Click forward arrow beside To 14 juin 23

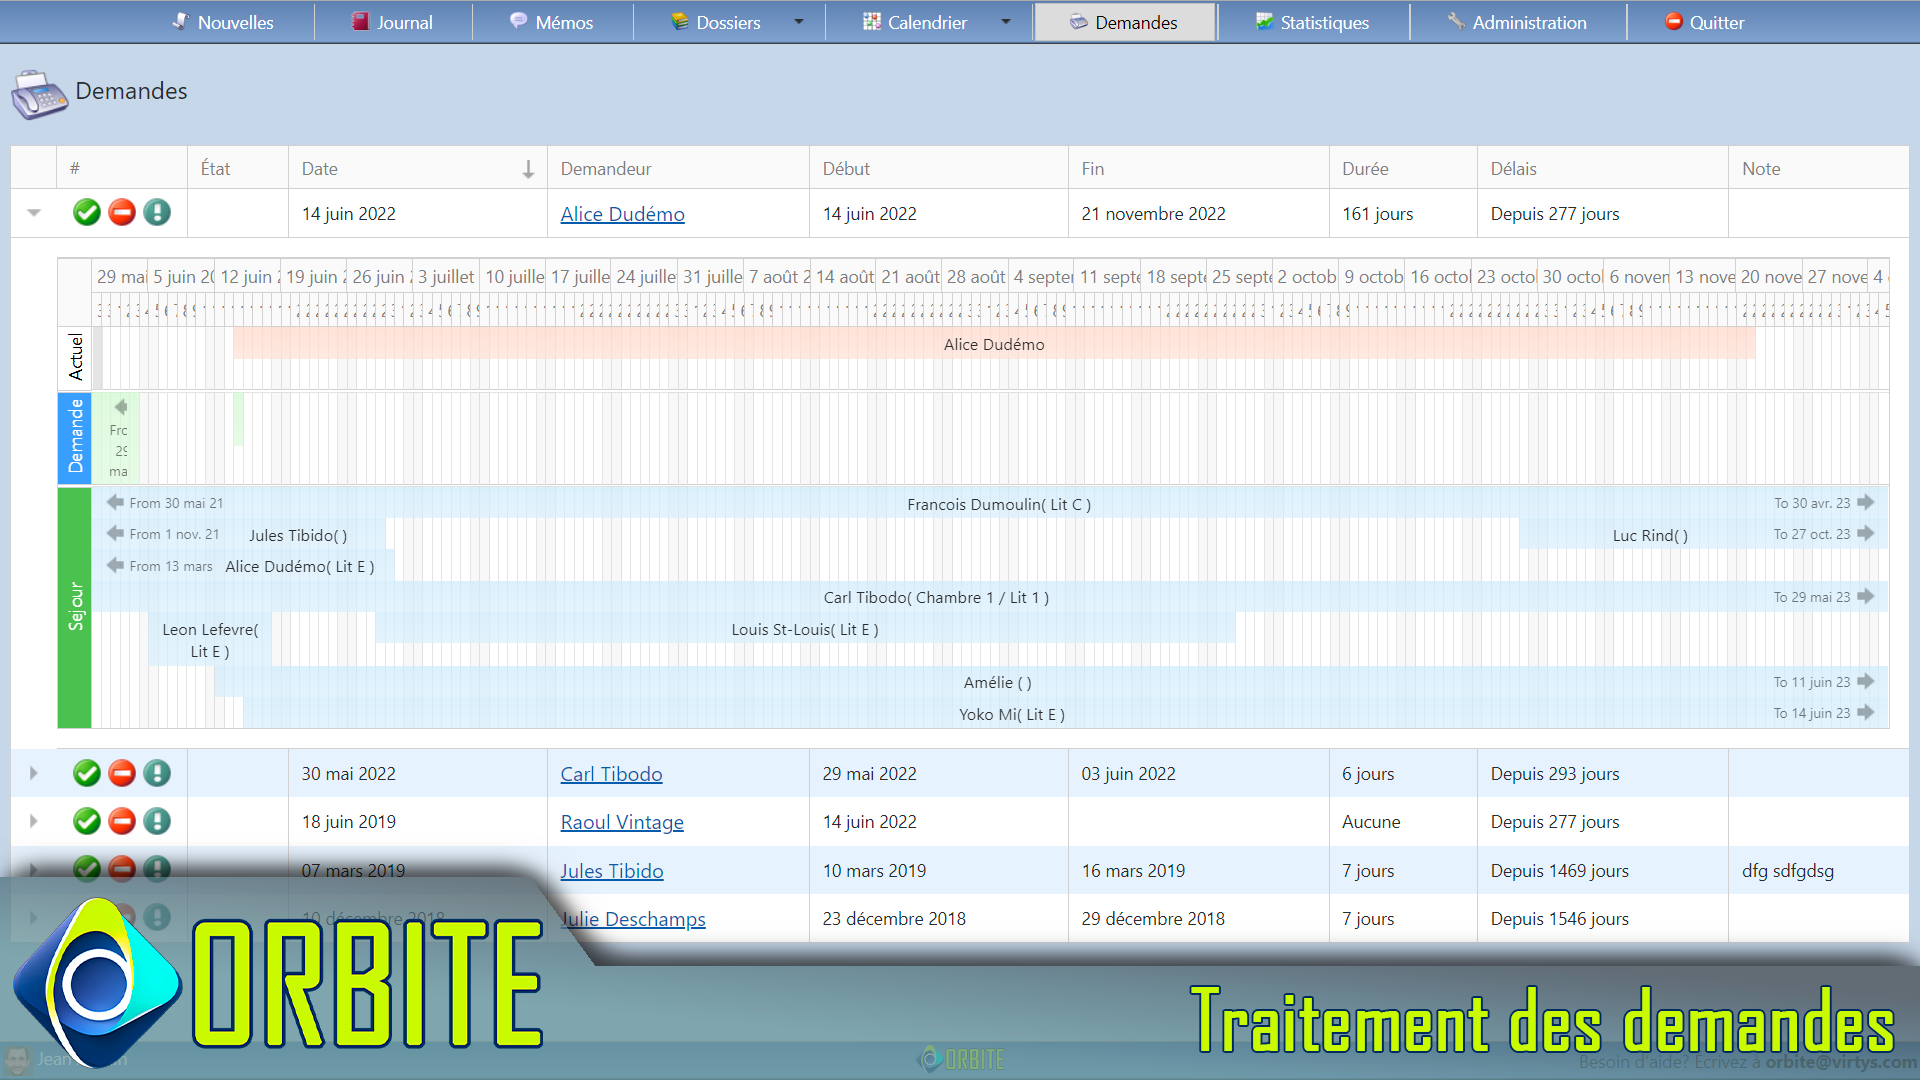click(1865, 712)
